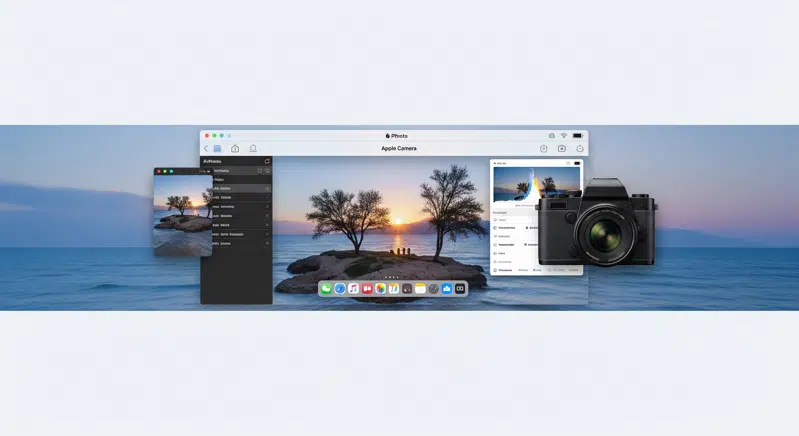Open Messages from the dock
Viewport: 799px width, 436px height.
tap(326, 289)
